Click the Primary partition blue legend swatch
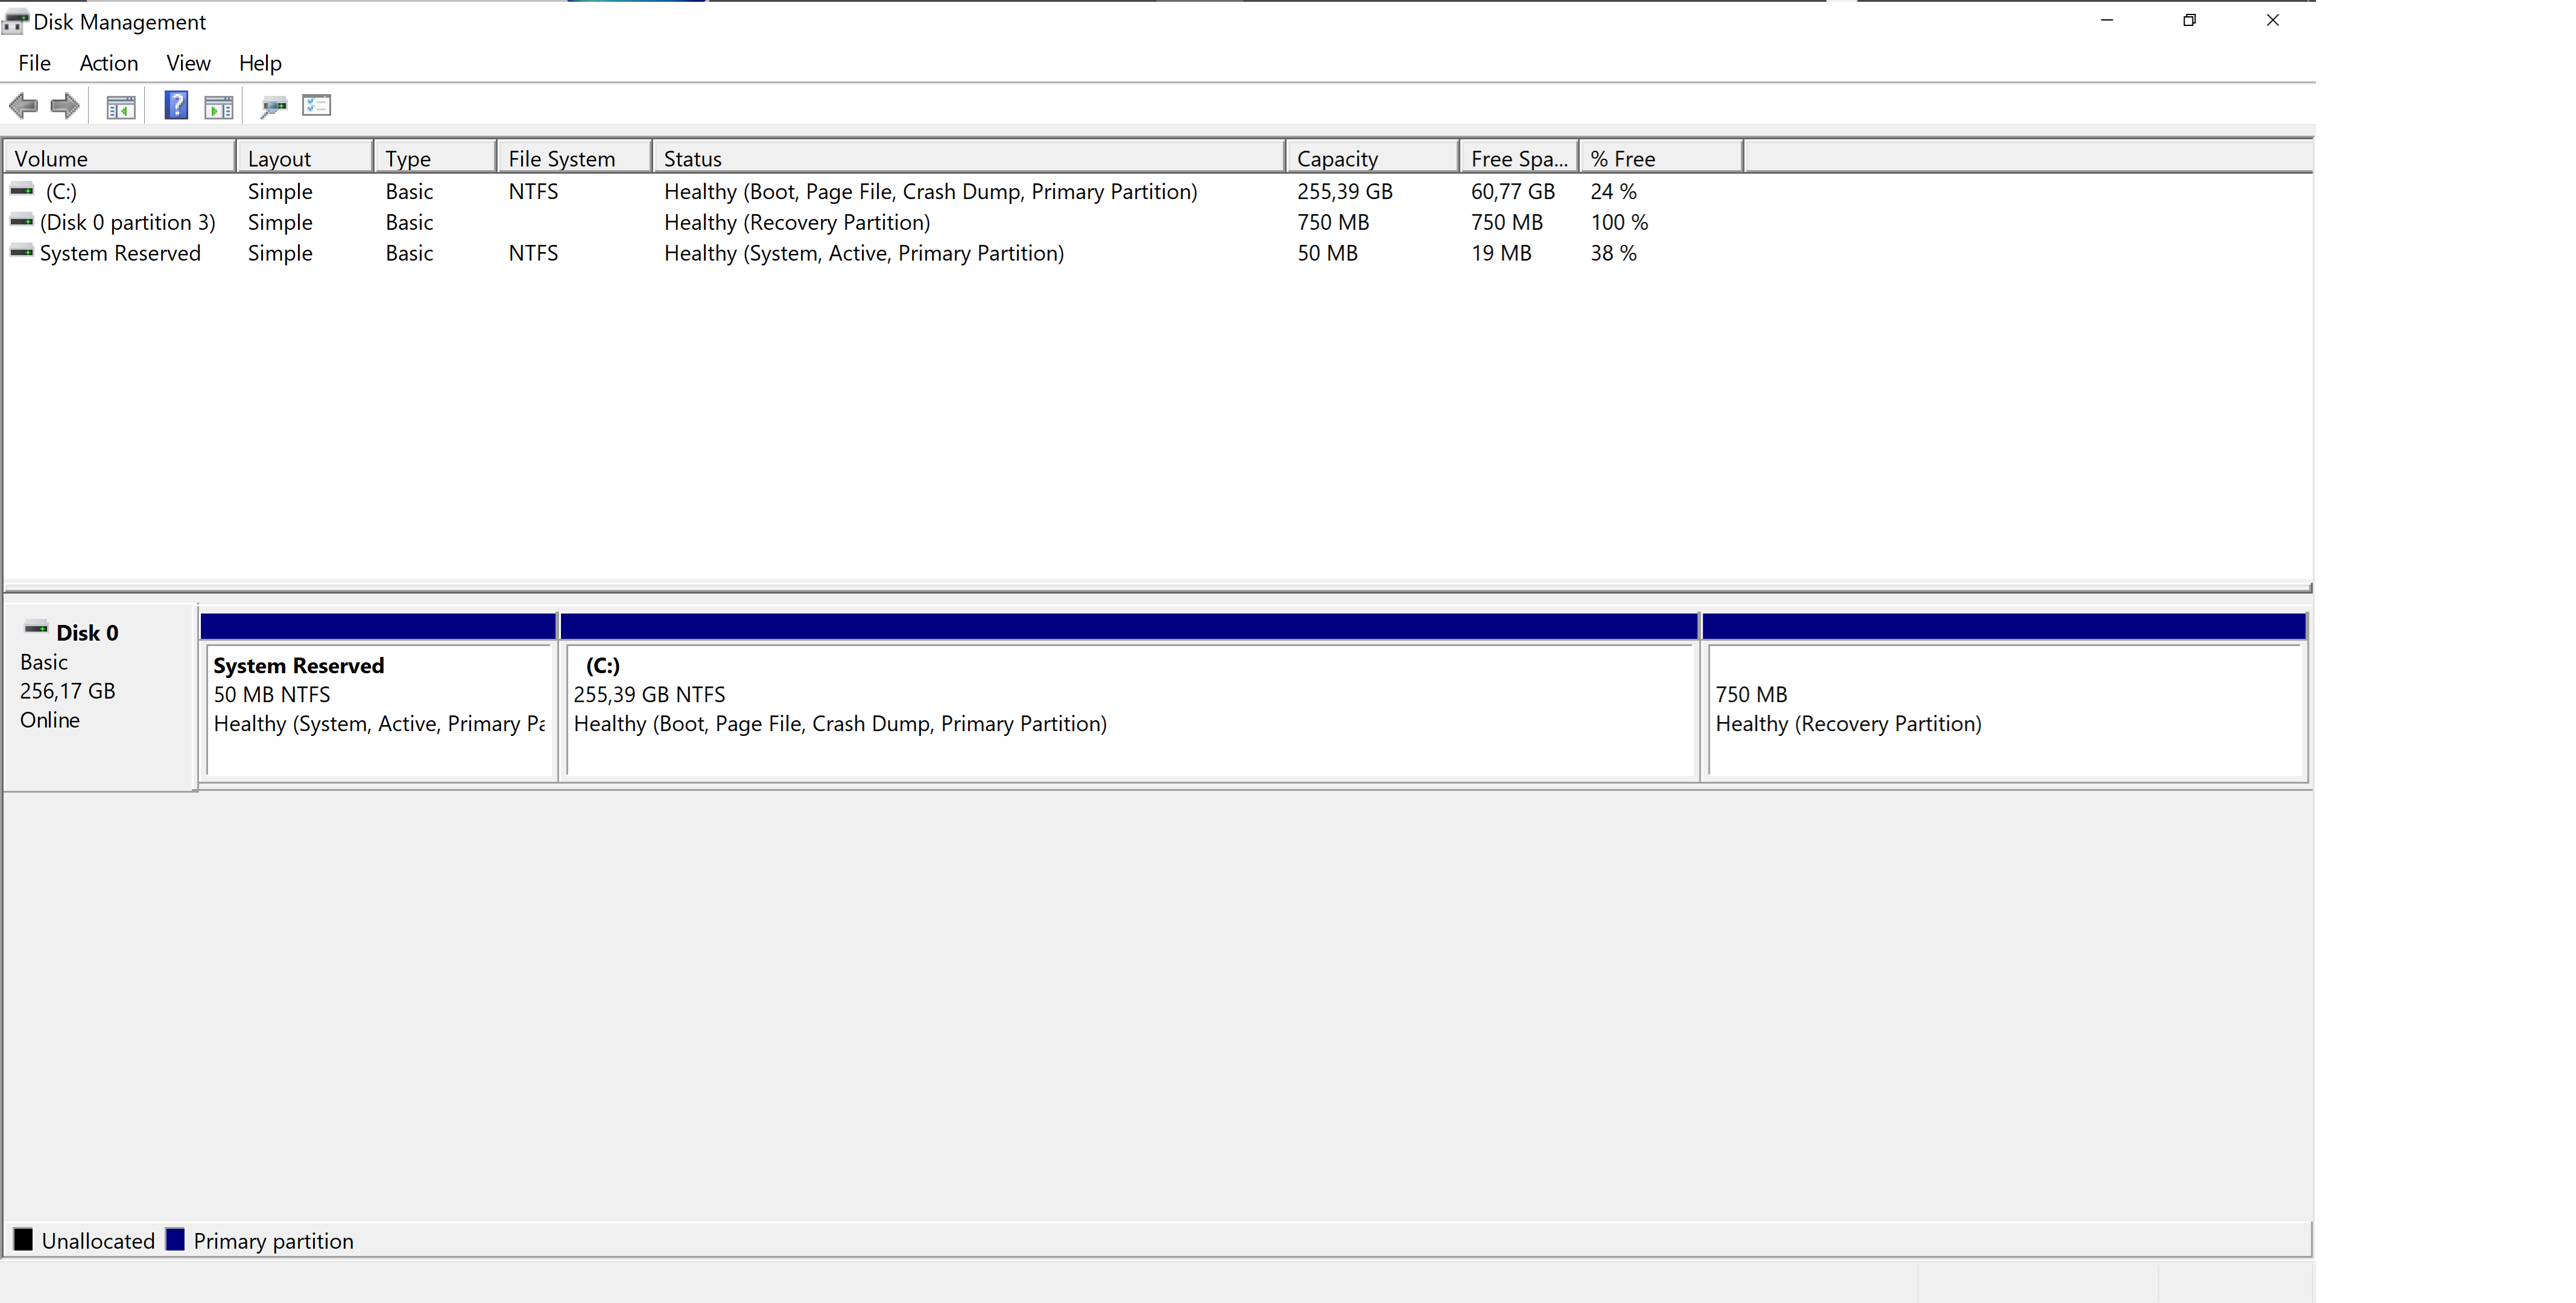Screen dimensions: 2576x1303 click(x=175, y=1240)
